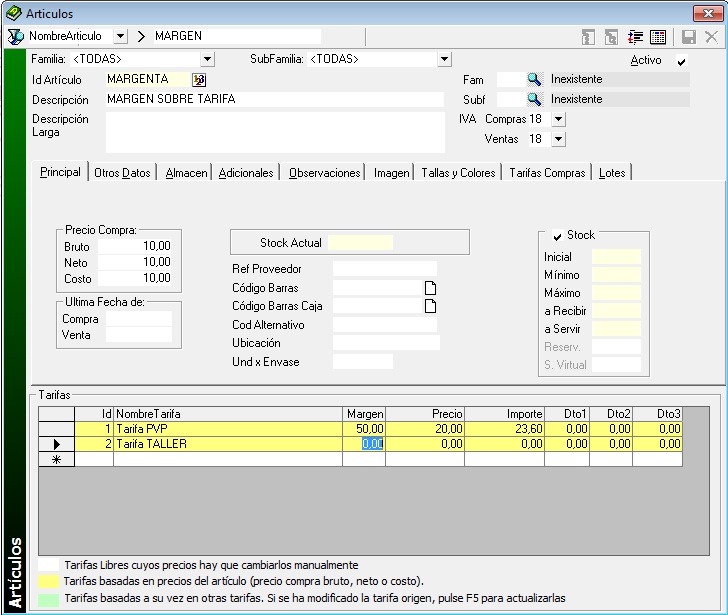Click the Stock Inicial field

pyautogui.click(x=616, y=257)
